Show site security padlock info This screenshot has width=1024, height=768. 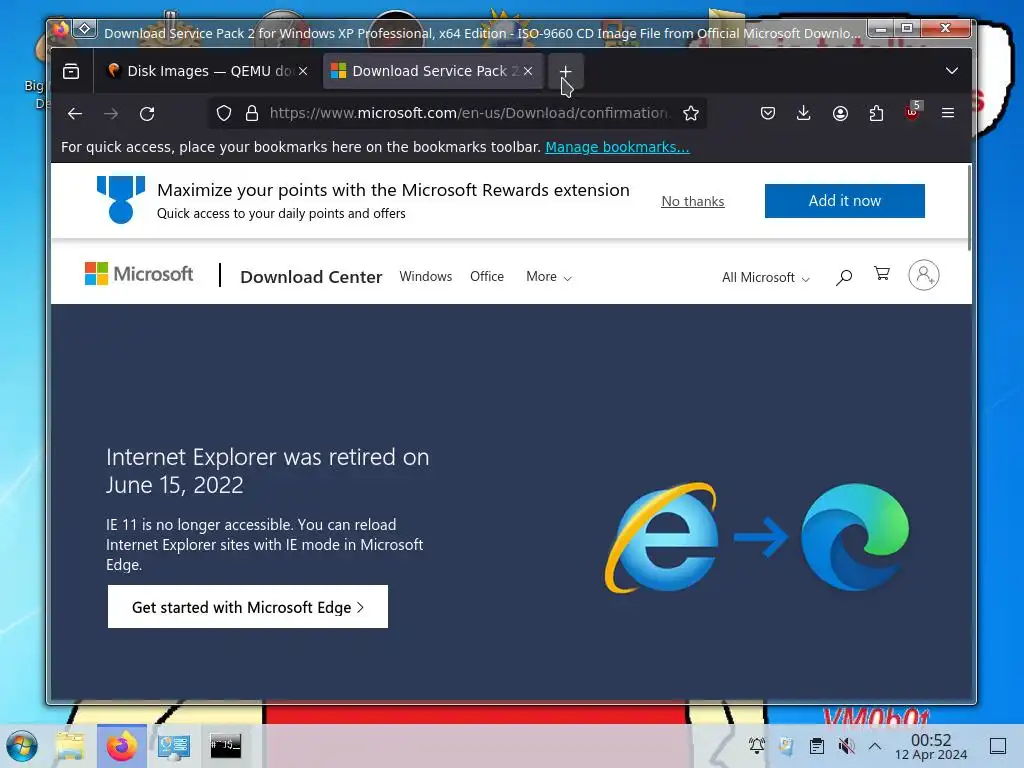tap(252, 114)
